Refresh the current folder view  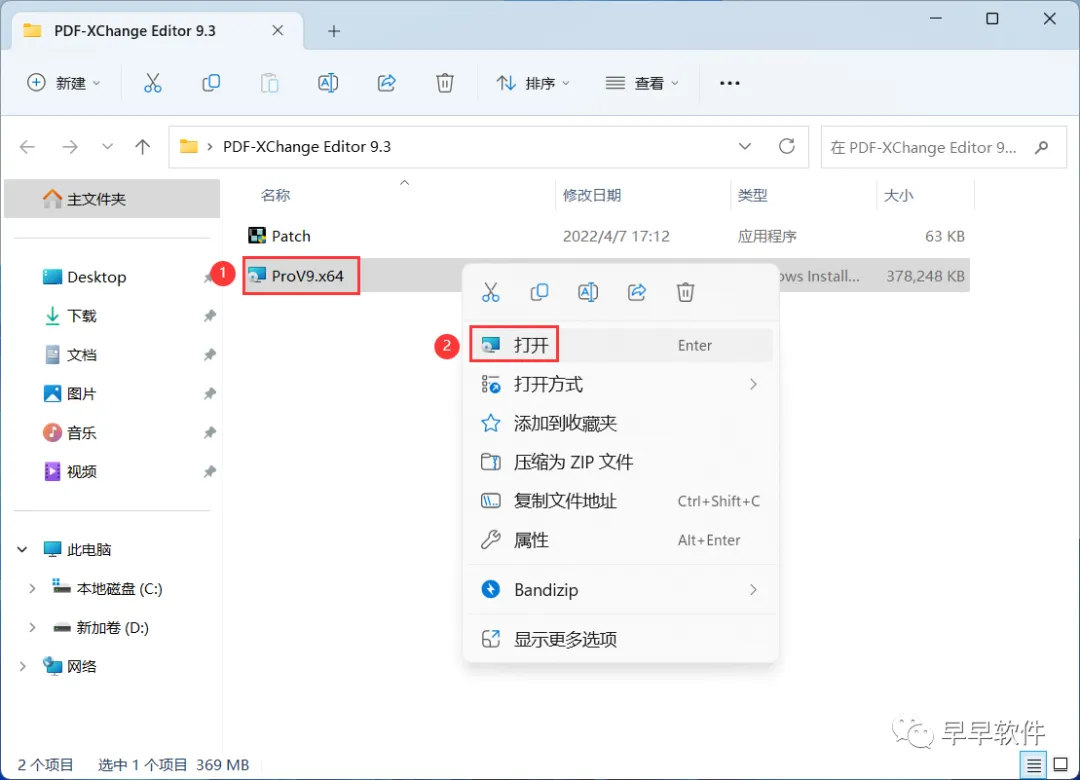coord(787,146)
